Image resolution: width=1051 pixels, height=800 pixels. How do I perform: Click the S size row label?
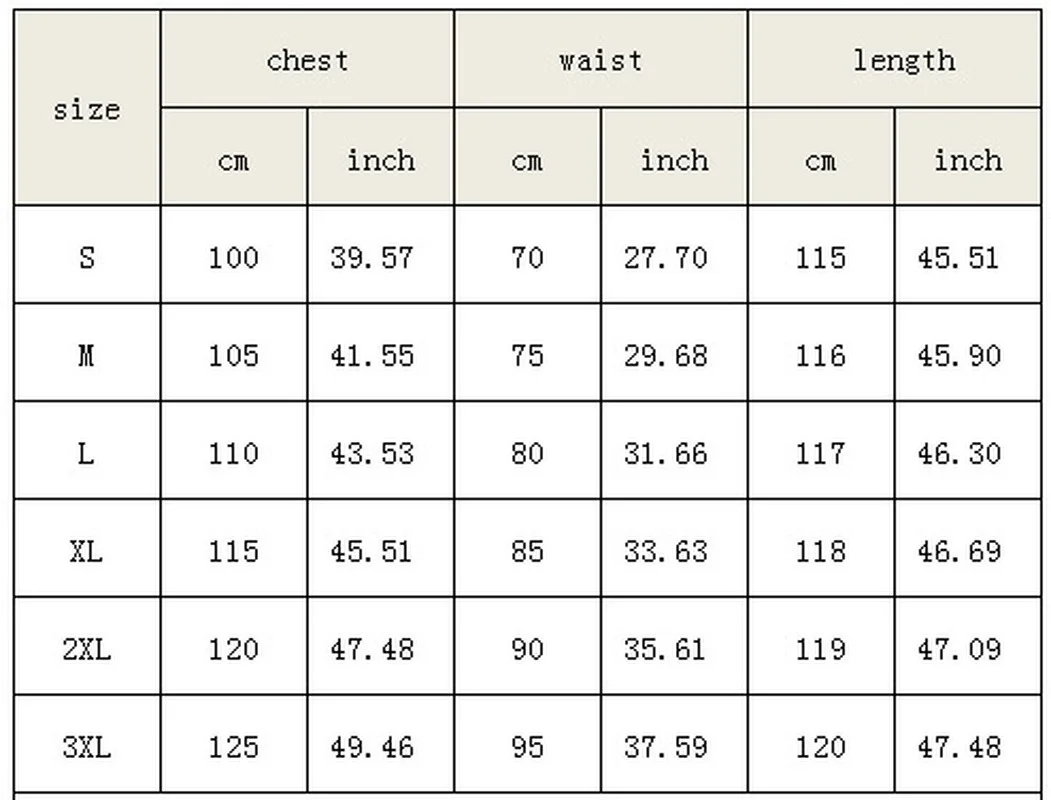pyautogui.click(x=87, y=258)
